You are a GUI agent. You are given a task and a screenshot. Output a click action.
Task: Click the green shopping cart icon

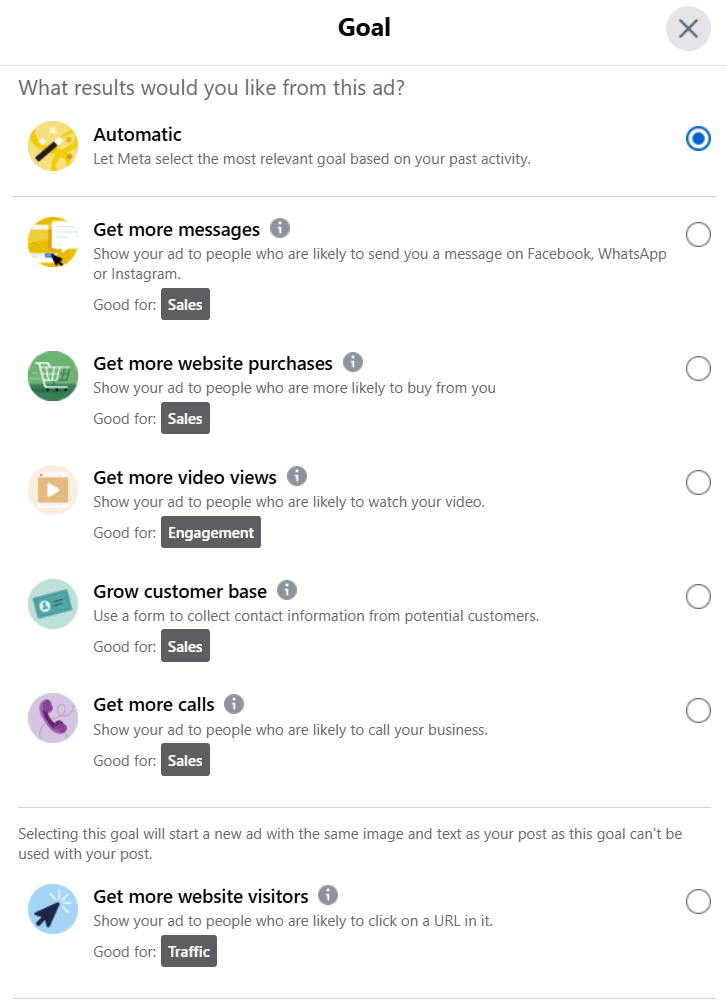tap(53, 376)
